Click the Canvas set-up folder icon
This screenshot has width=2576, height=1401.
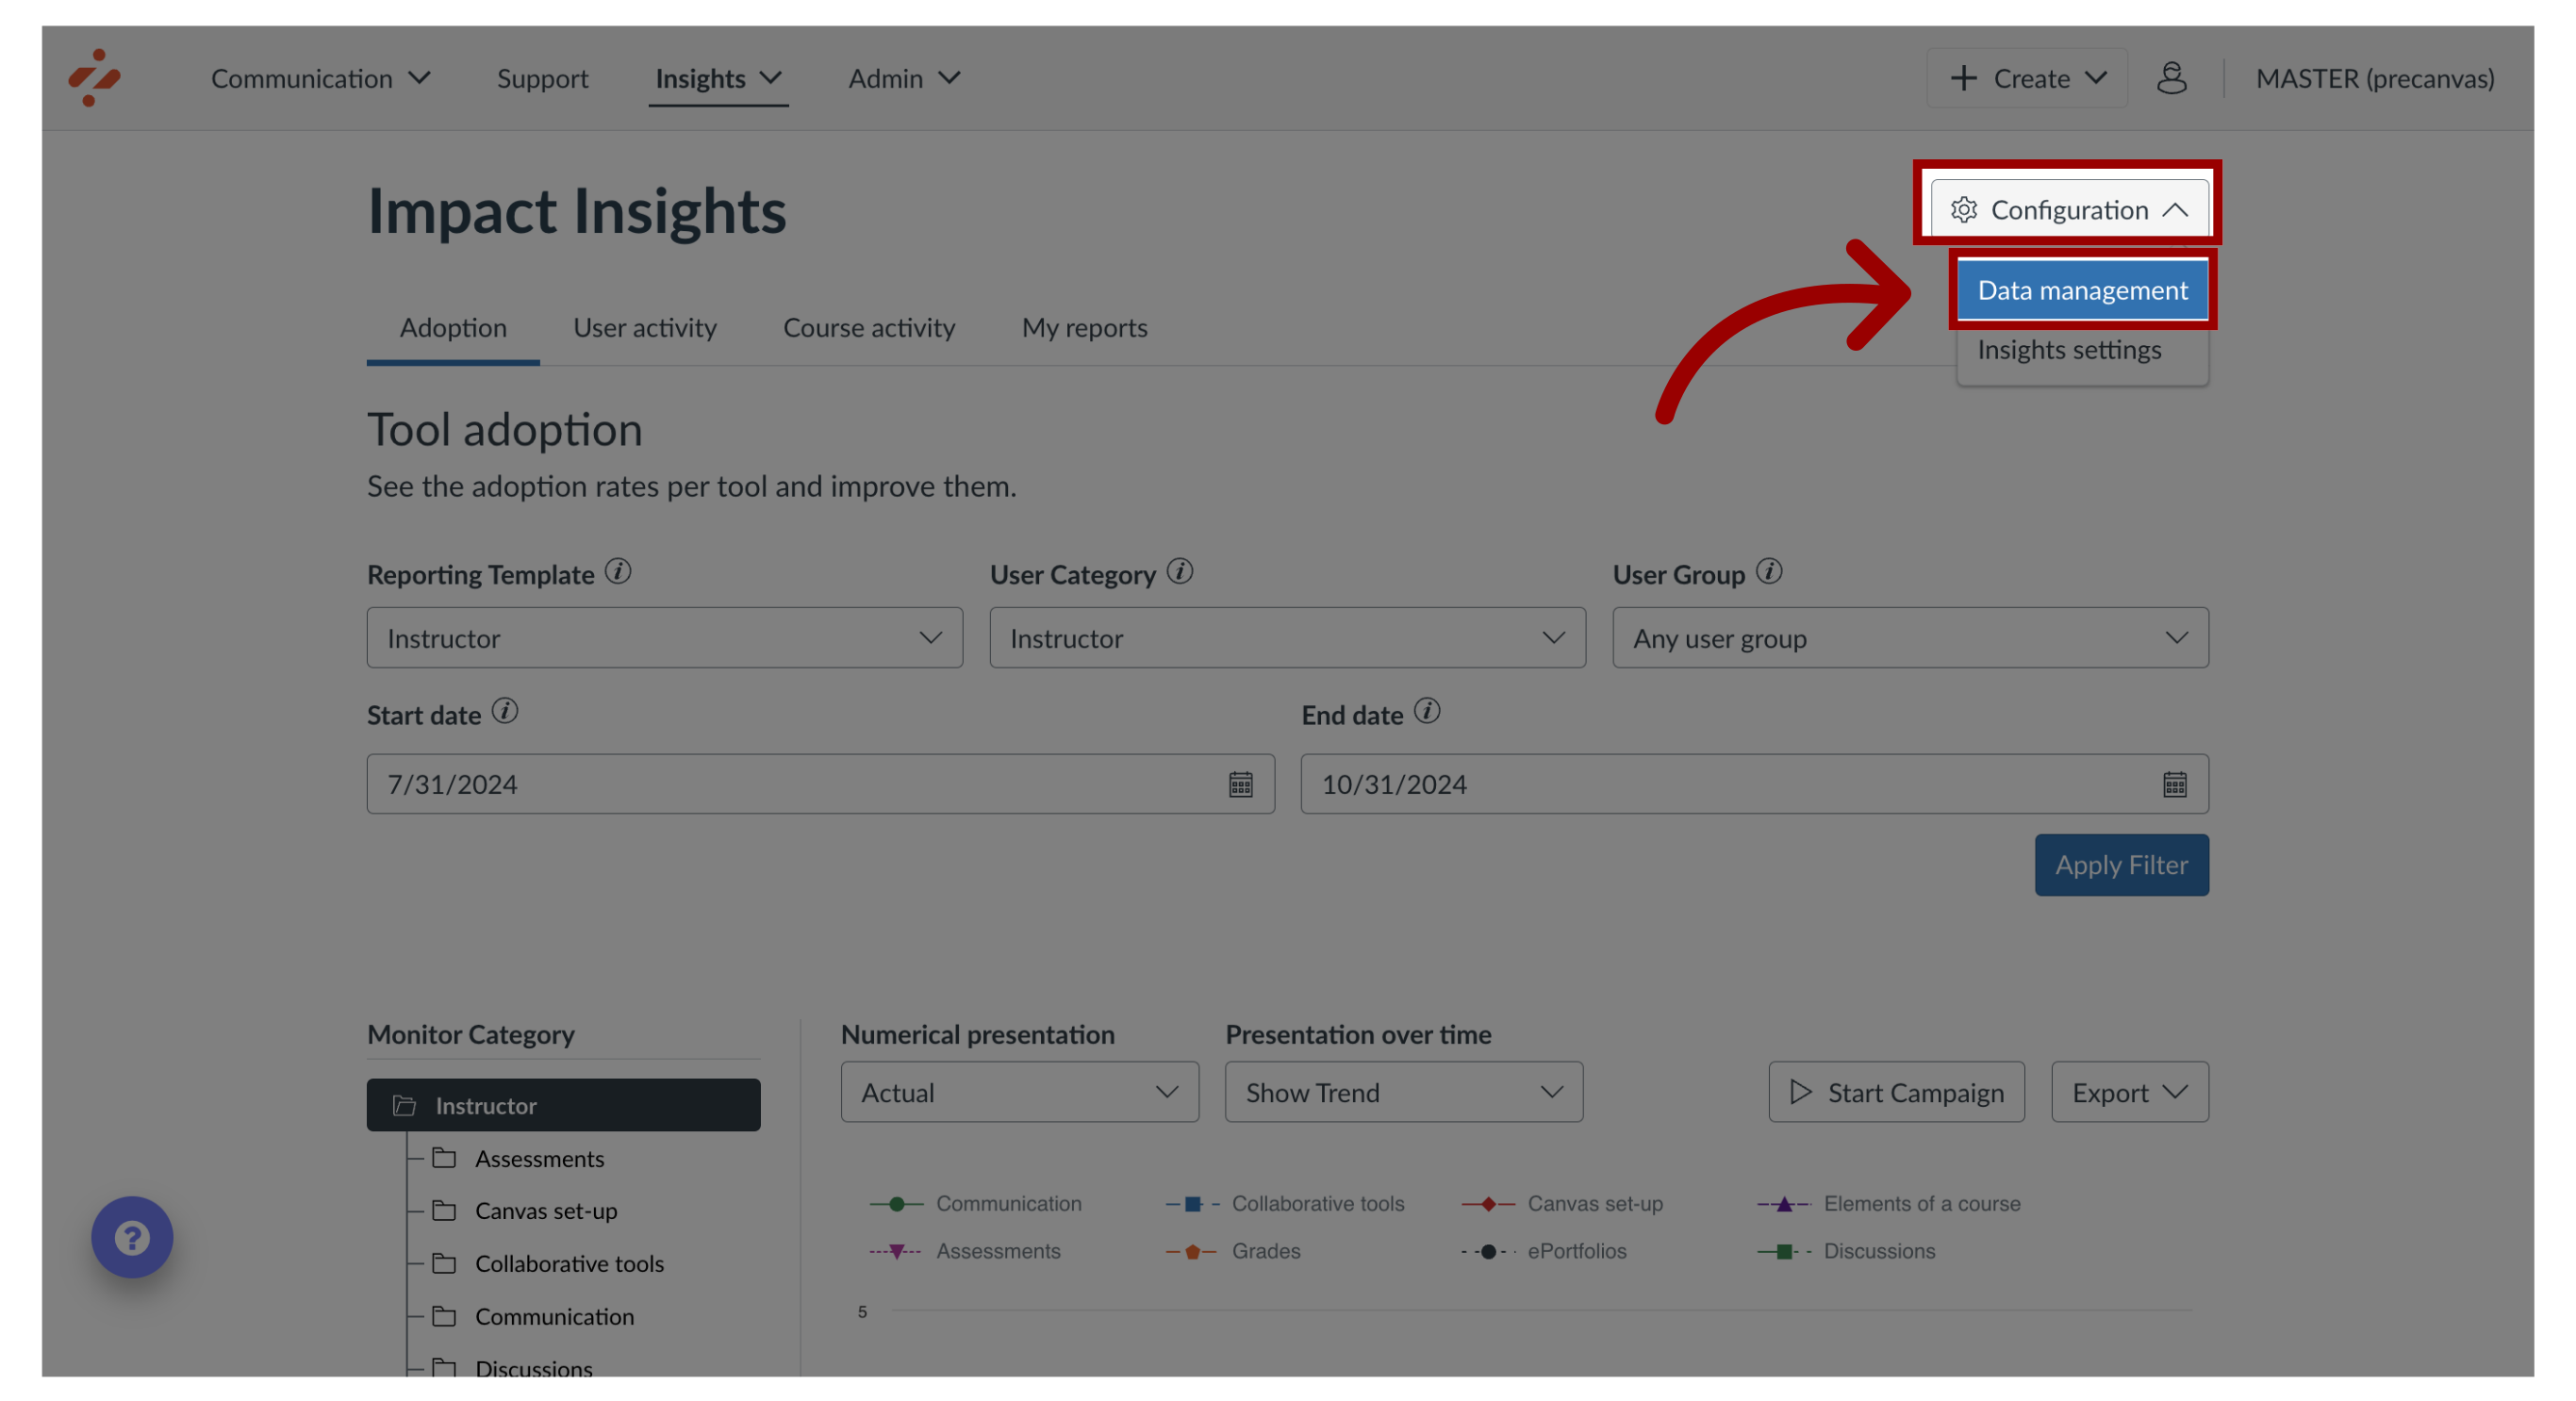444,1210
